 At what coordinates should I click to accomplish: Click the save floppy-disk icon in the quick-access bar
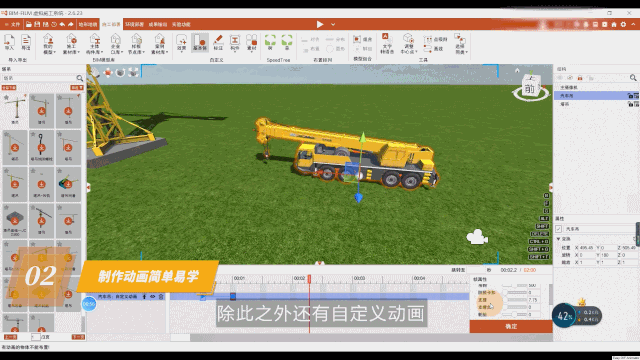tap(37, 24)
